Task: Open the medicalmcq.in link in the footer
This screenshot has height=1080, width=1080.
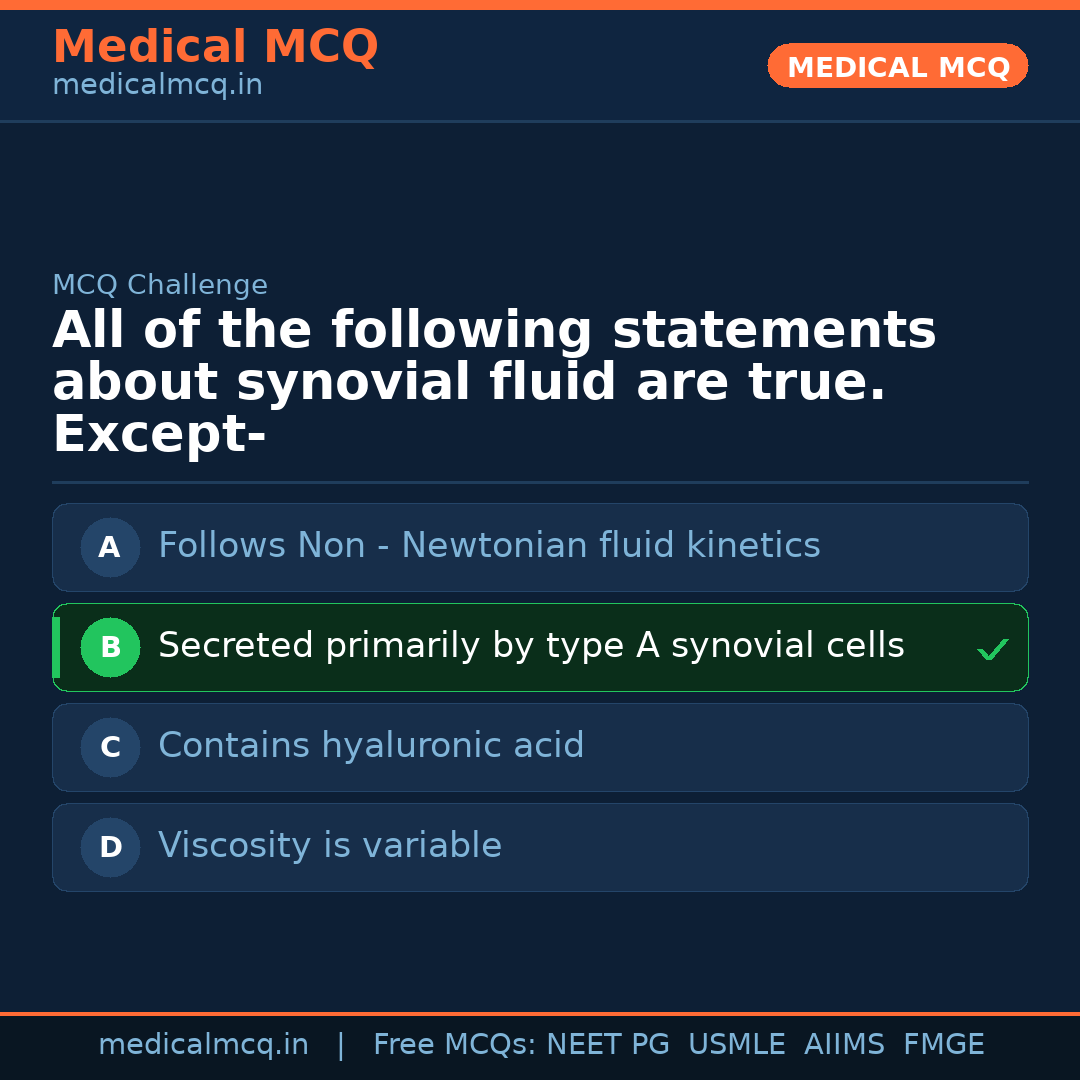Action: click(x=203, y=1045)
